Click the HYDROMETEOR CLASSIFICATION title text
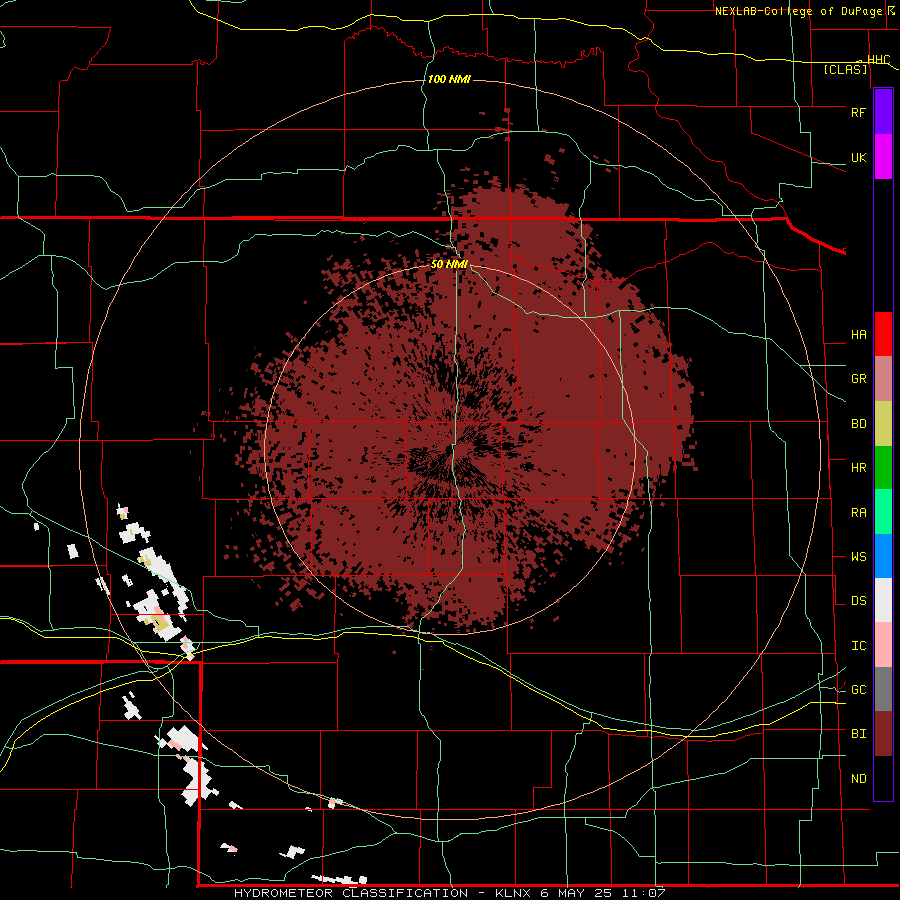 point(350,893)
